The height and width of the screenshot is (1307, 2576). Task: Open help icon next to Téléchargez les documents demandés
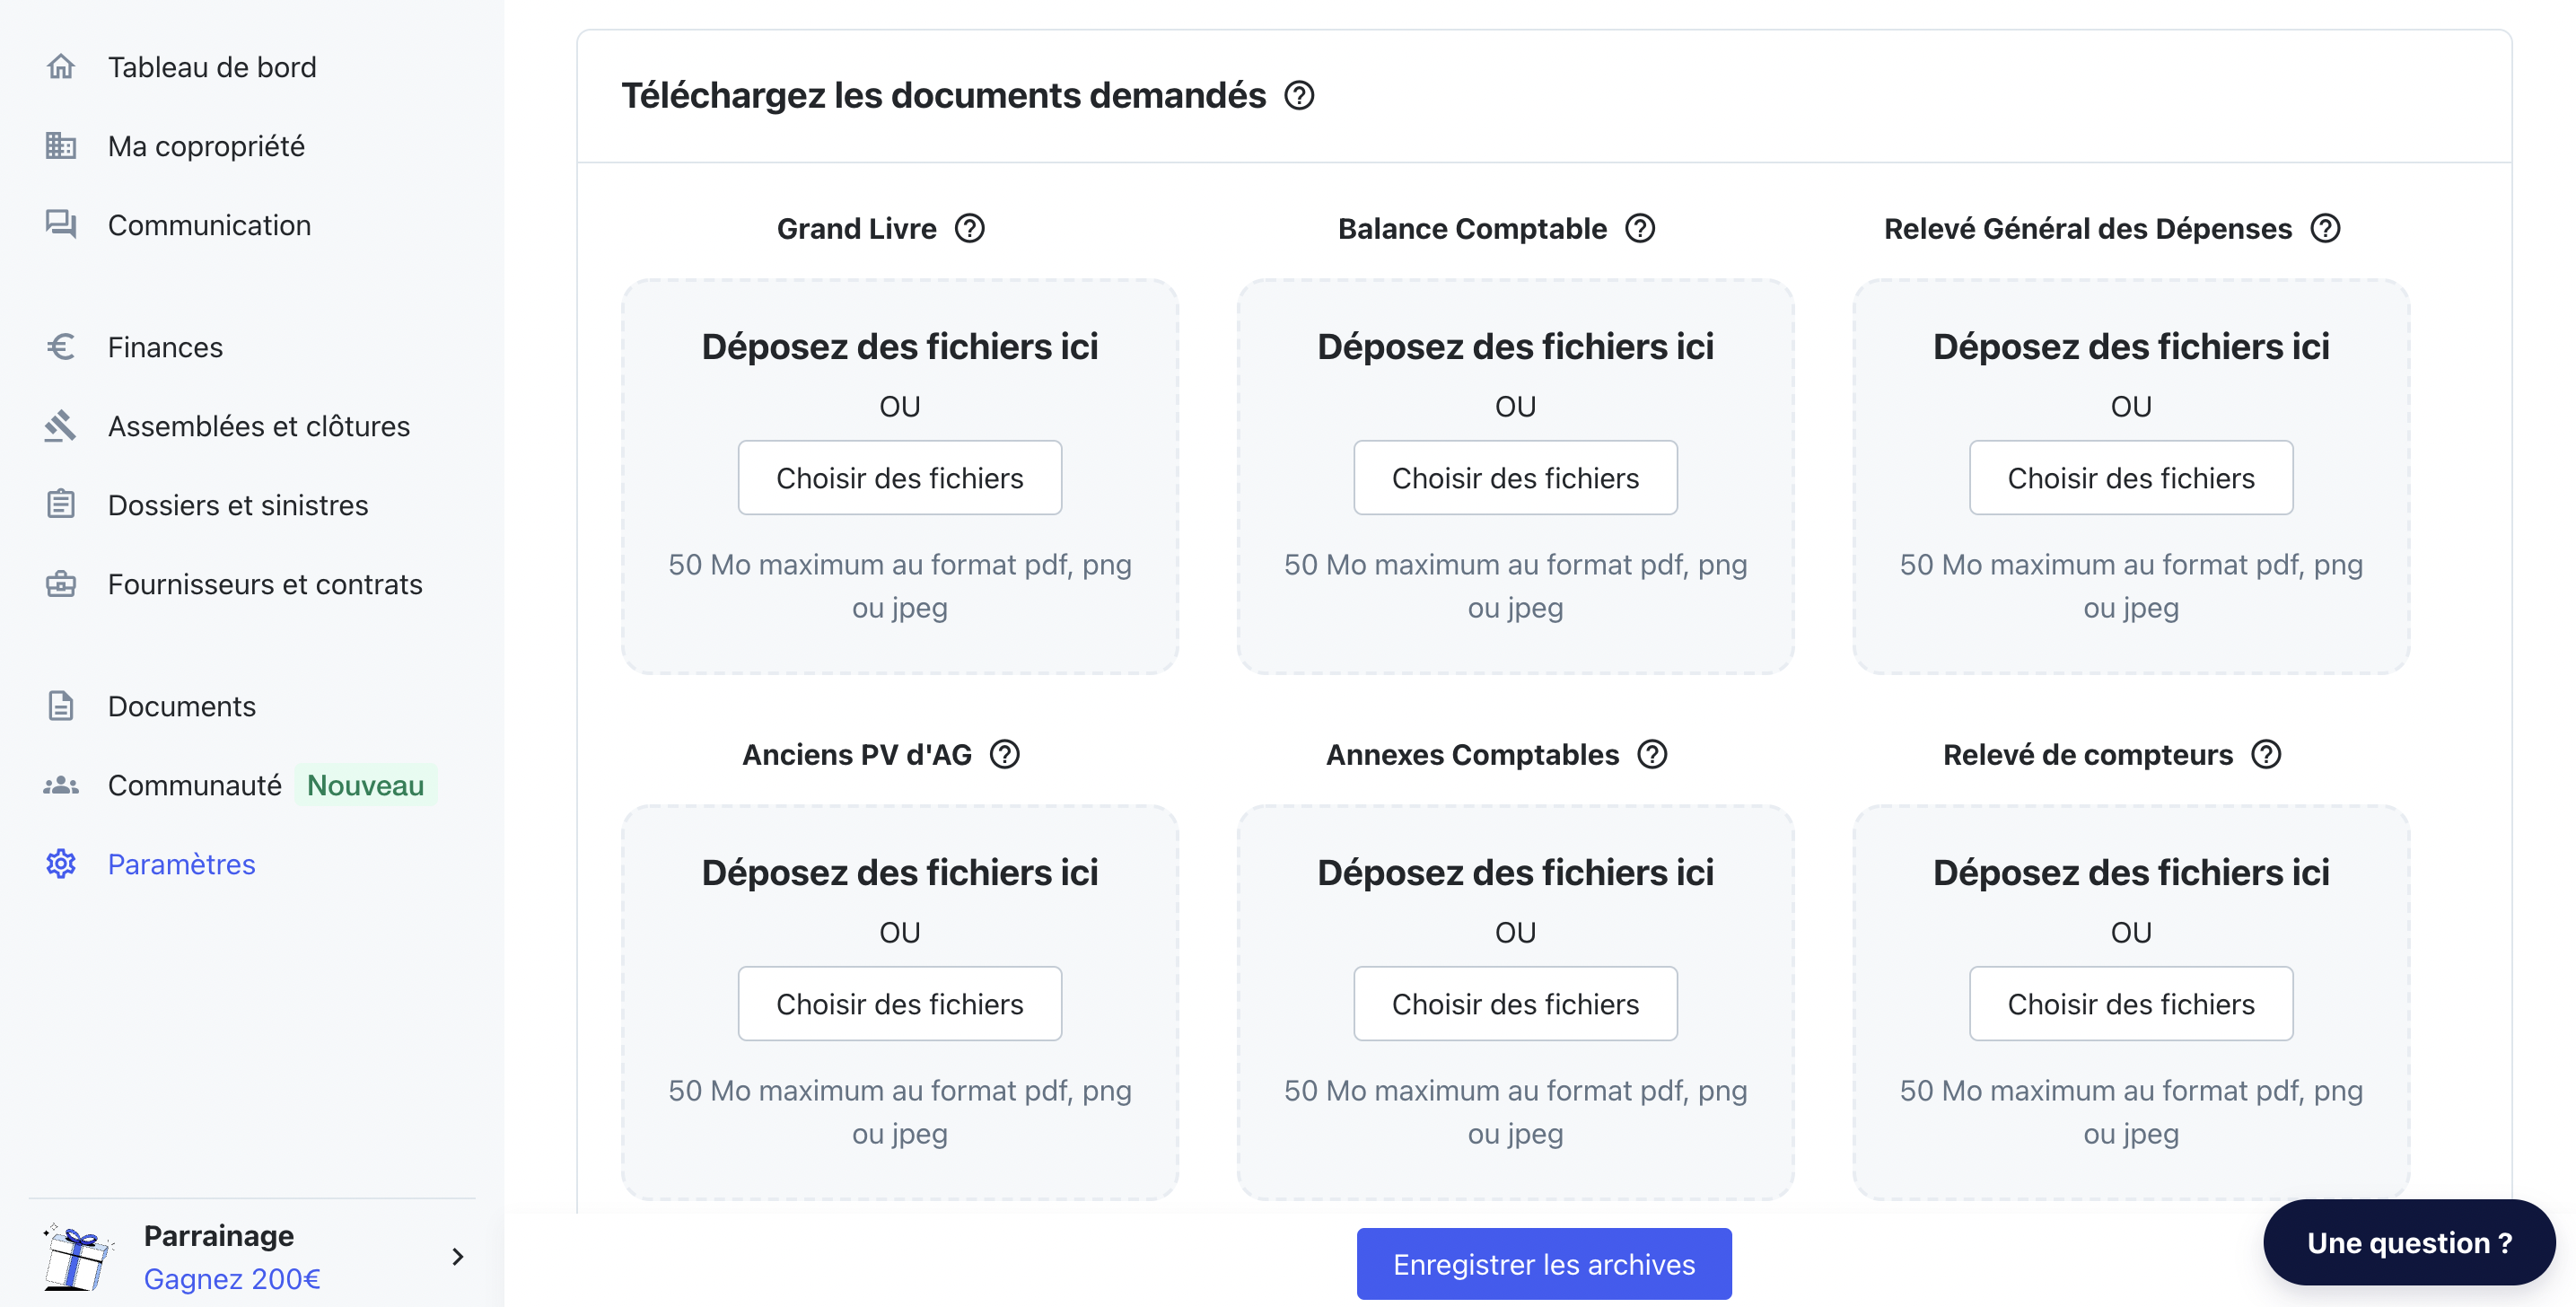click(1299, 96)
